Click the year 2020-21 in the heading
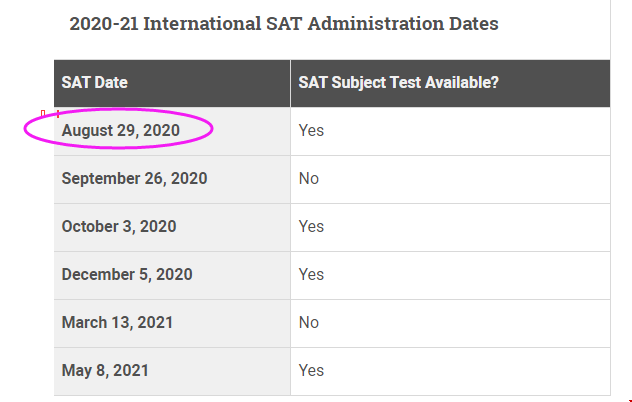Viewport: 632px width, 402px height. (x=104, y=23)
